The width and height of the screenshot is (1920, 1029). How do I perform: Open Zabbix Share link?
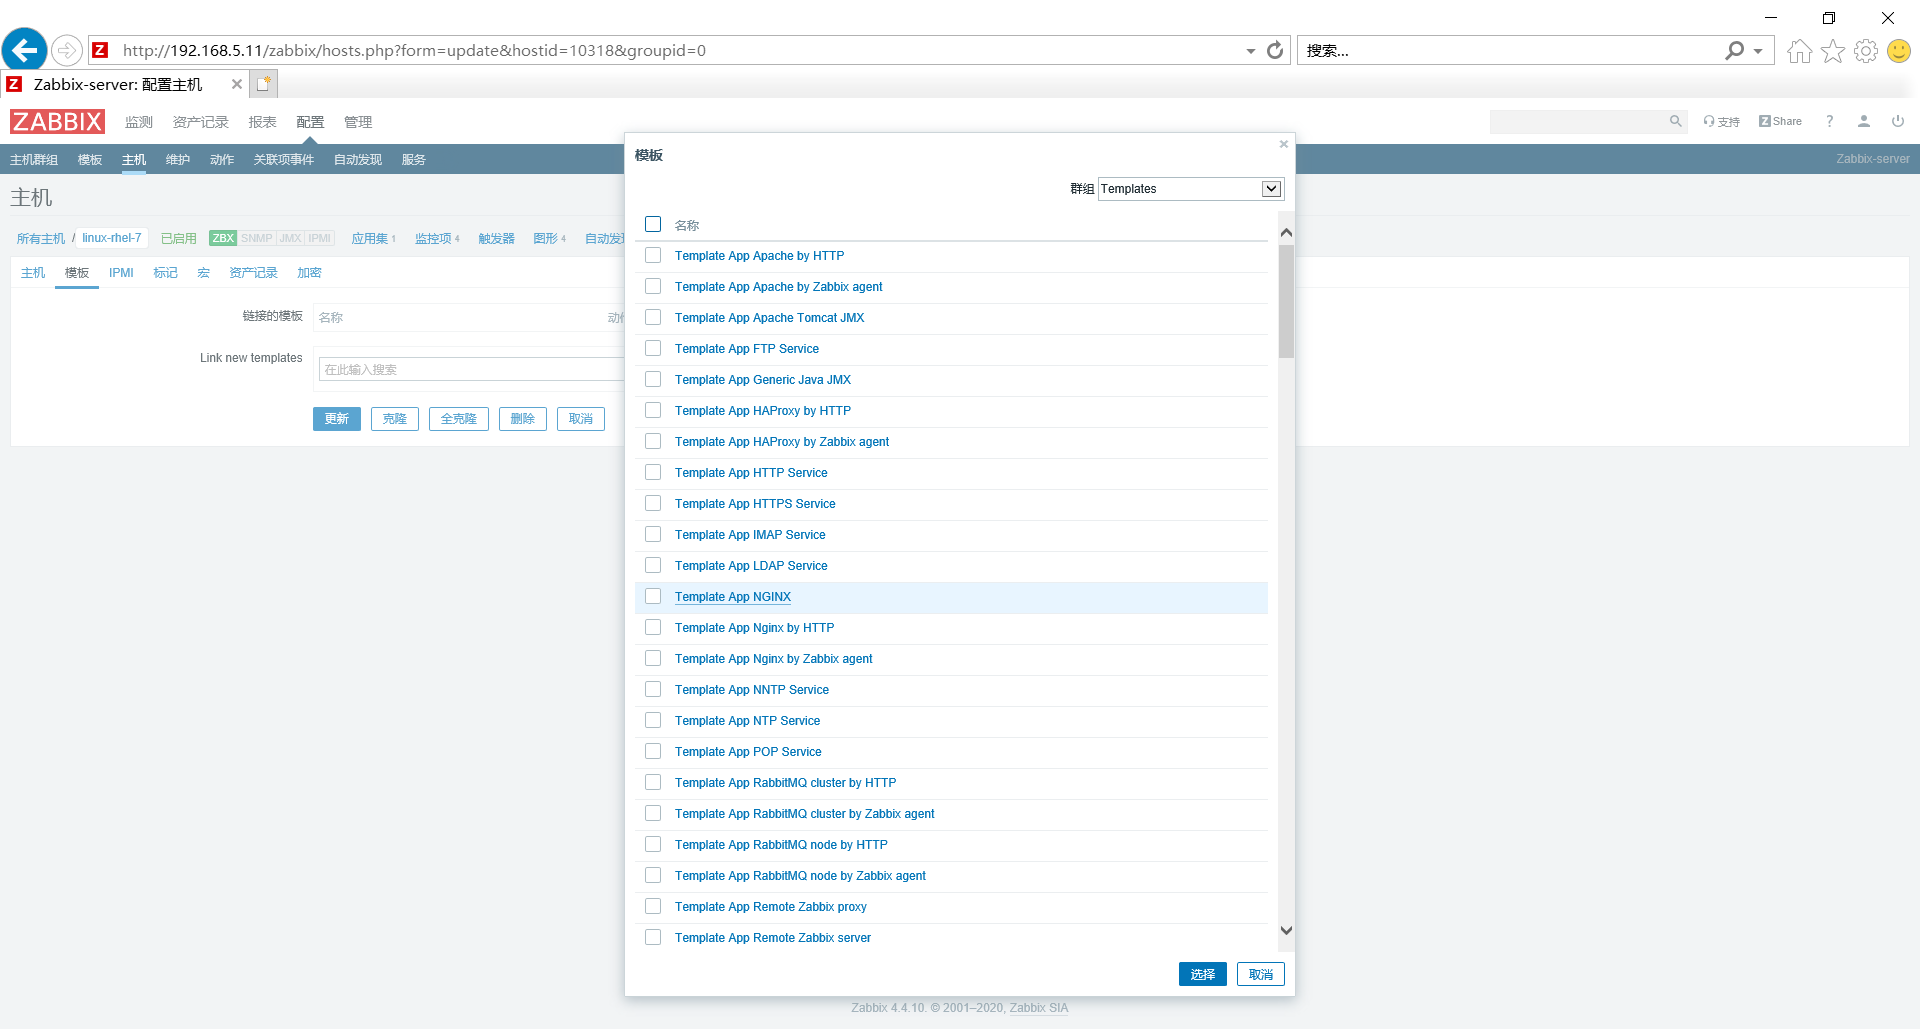pyautogui.click(x=1780, y=121)
